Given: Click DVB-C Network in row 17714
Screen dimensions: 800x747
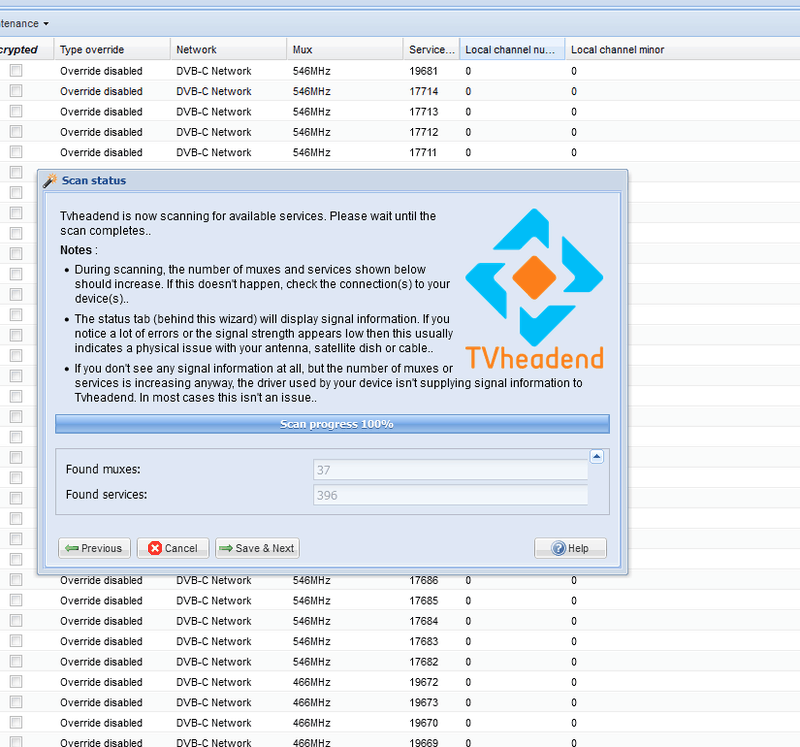Looking at the screenshot, I should [214, 91].
